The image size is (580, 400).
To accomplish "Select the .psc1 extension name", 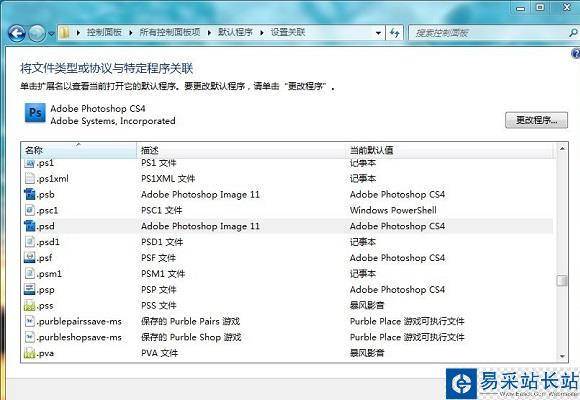I will tap(47, 211).
